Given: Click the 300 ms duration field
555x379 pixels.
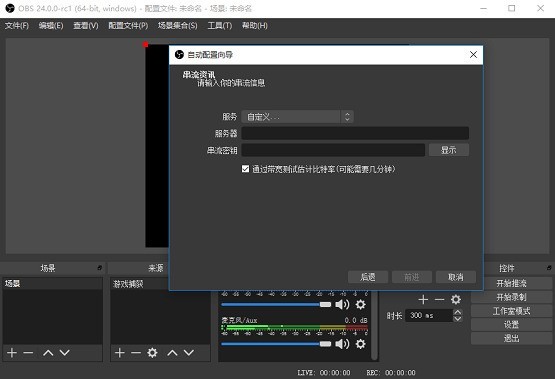Looking at the screenshot, I should (x=429, y=315).
